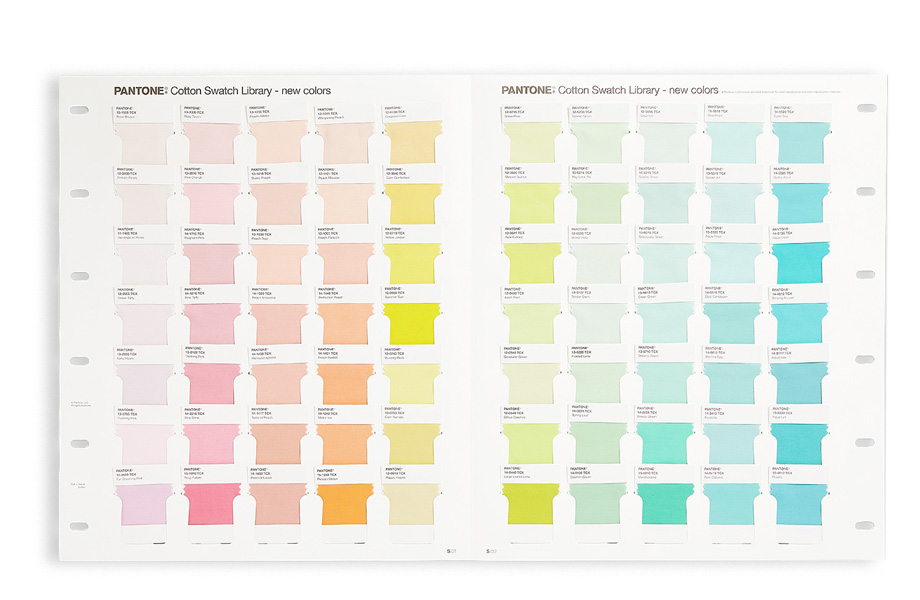Click the page number at bottom of right page
The image size is (920, 600).
click(490, 550)
